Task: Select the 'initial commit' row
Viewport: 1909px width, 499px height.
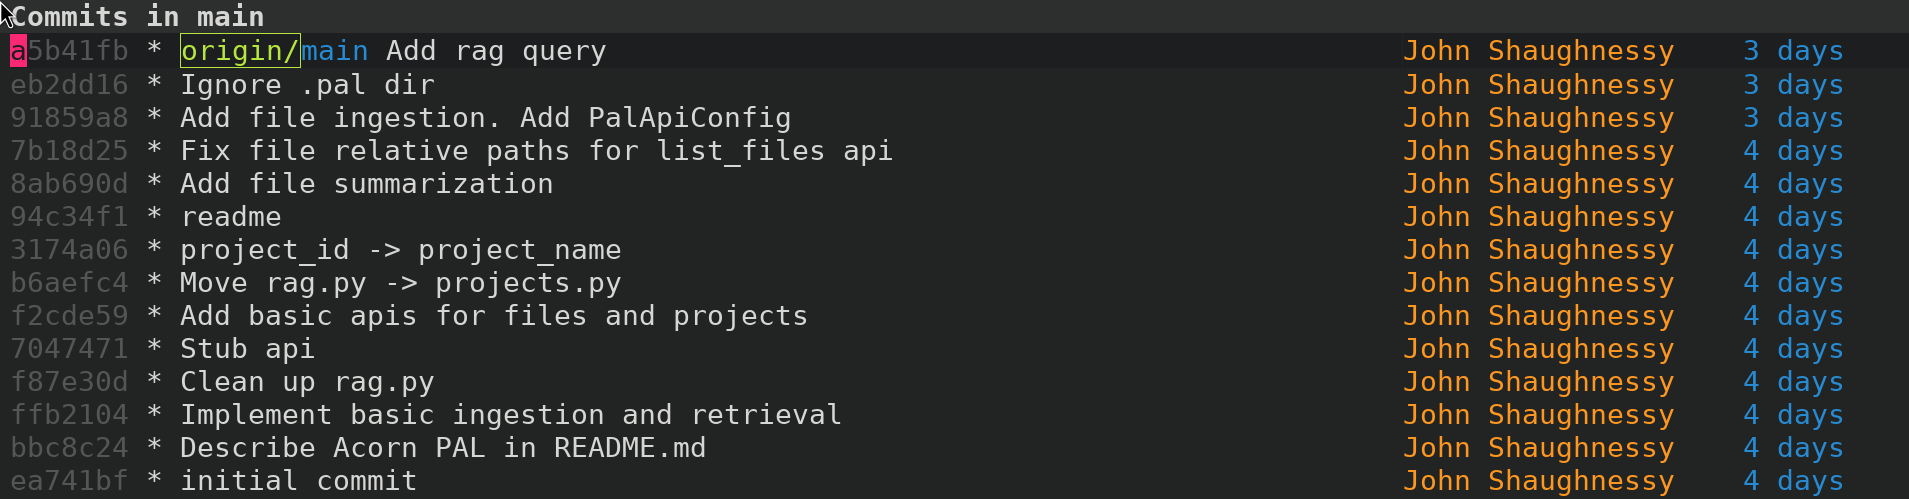Action: coord(954,481)
